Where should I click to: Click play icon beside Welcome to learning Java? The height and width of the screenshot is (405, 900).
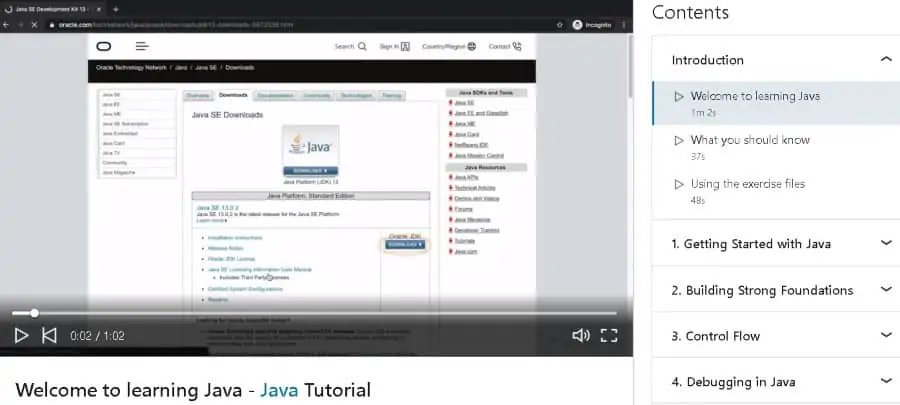click(679, 96)
